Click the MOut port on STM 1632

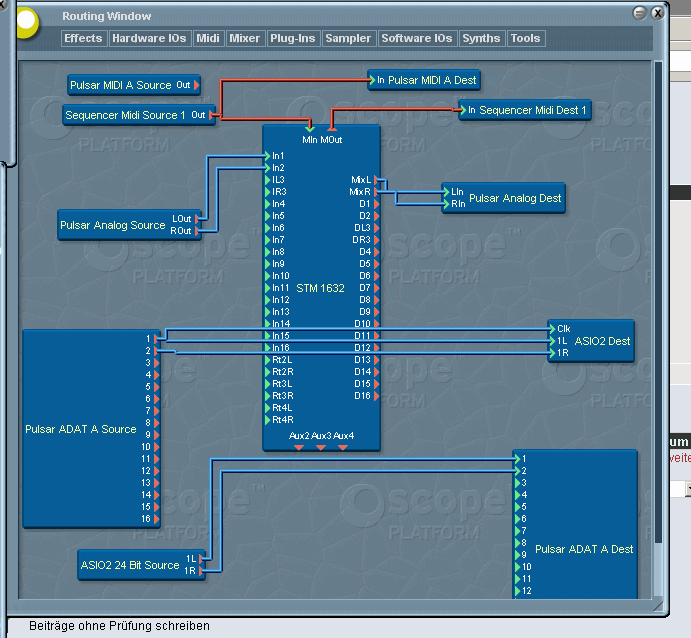[x=332, y=129]
